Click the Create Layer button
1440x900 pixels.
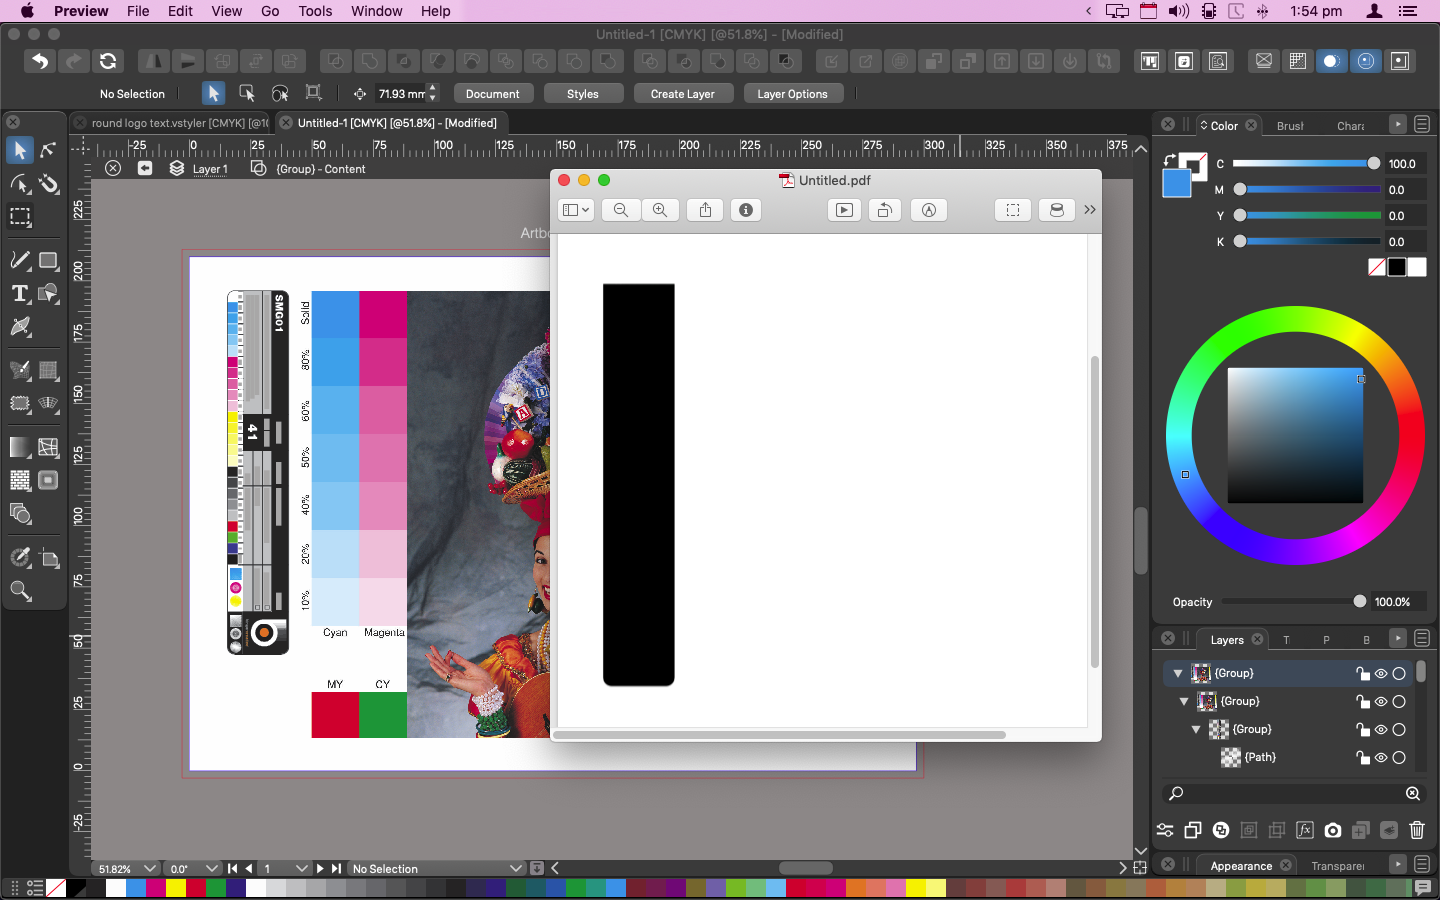(x=682, y=94)
